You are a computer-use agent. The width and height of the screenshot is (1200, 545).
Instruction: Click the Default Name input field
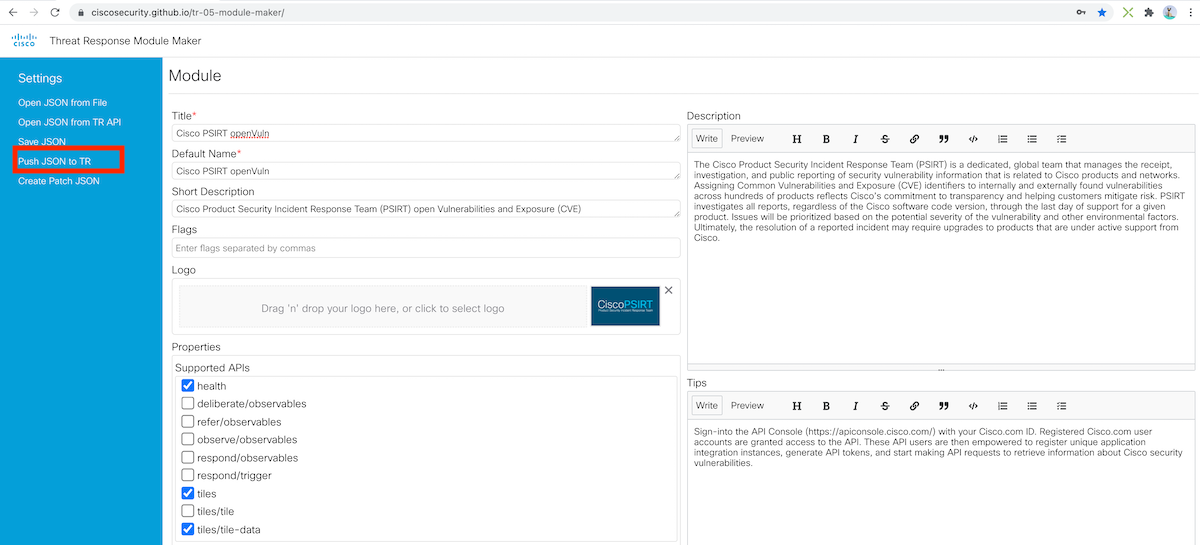(x=426, y=171)
